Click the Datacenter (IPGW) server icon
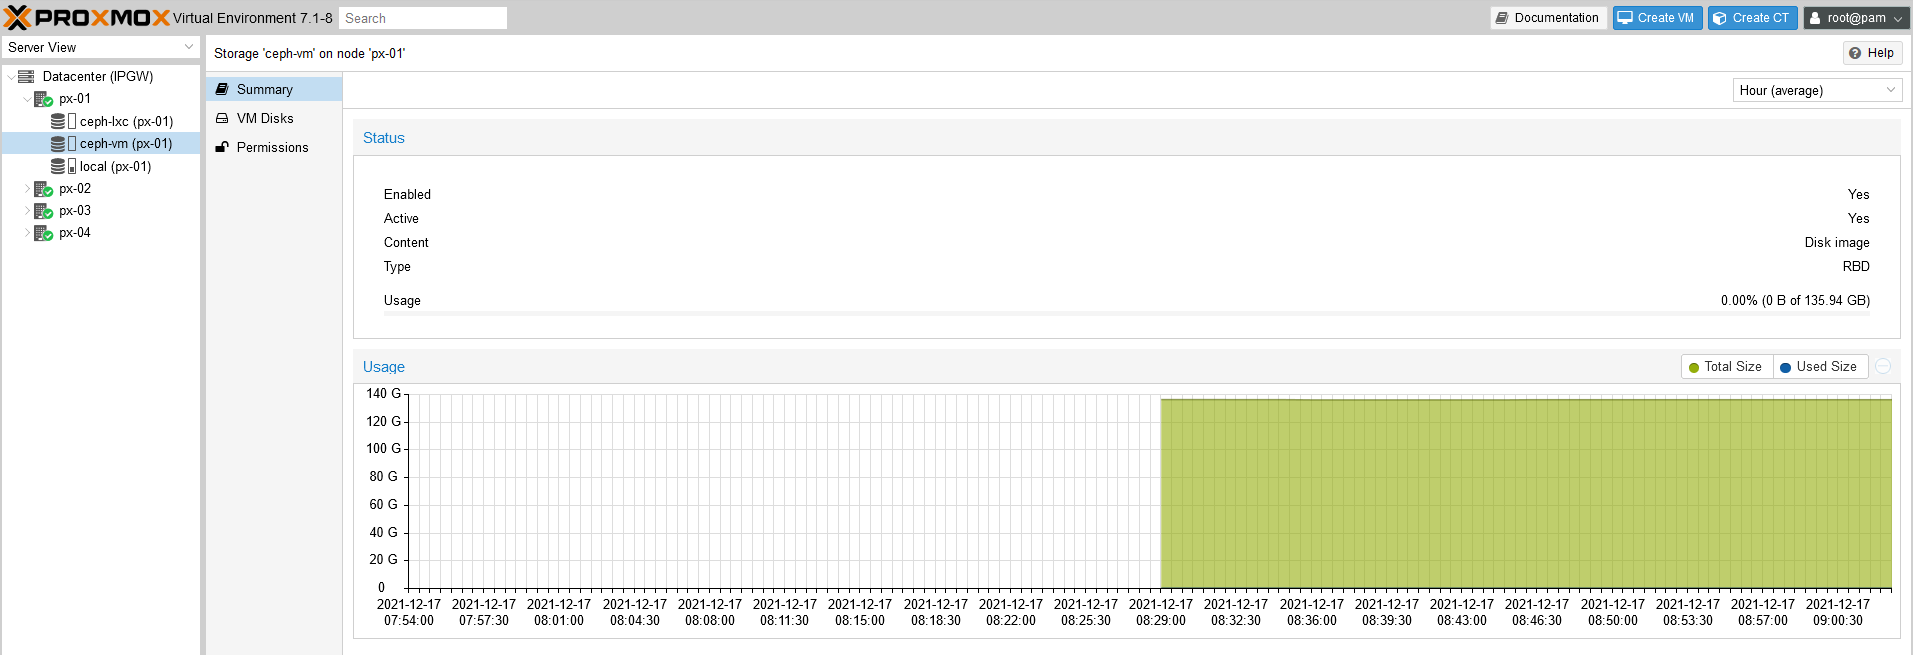This screenshot has height=655, width=1913. click(26, 77)
